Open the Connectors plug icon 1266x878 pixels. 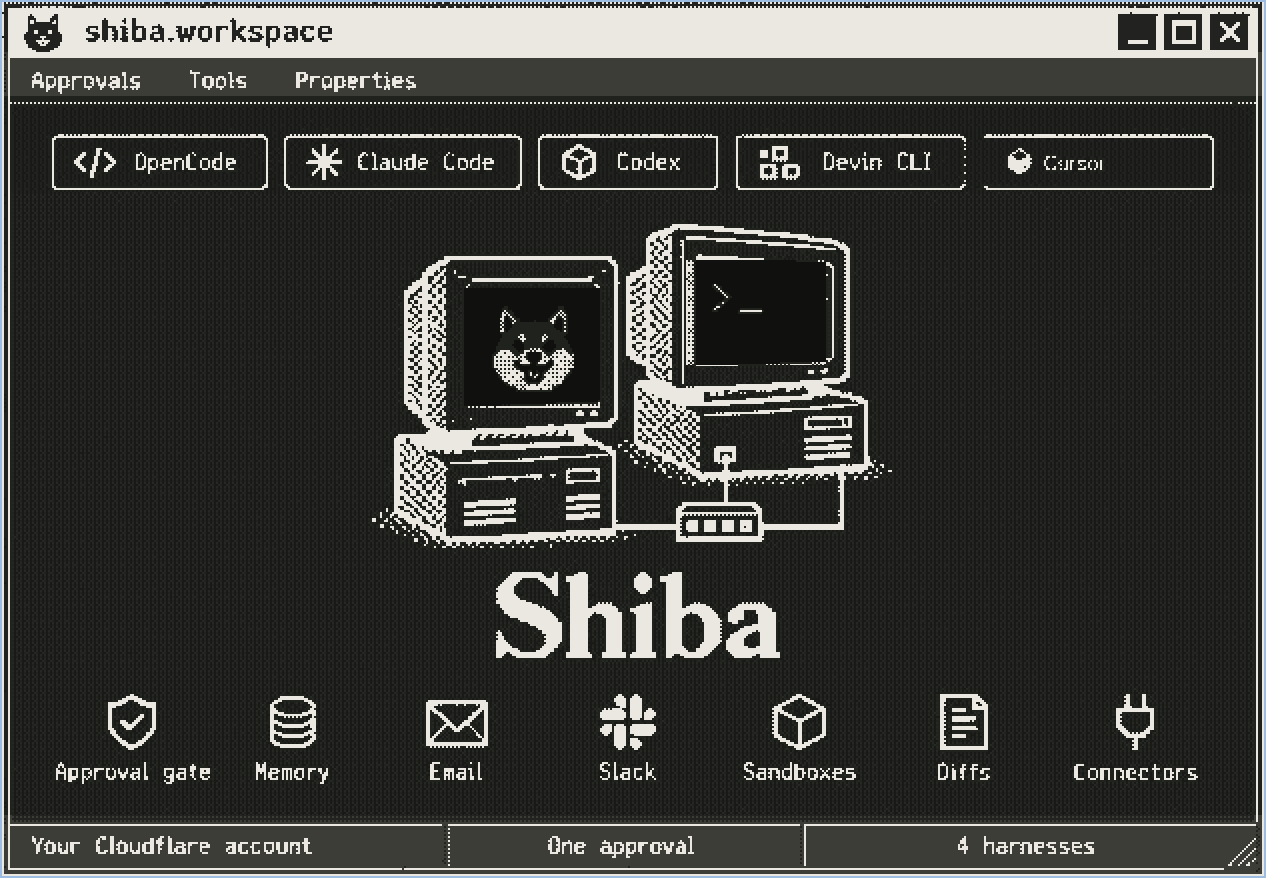point(1135,722)
